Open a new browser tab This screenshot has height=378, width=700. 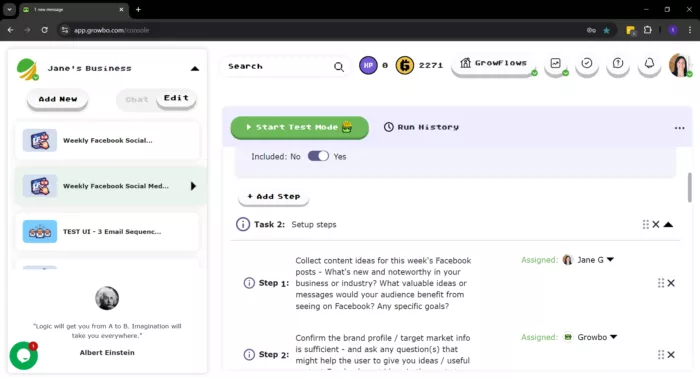138,9
